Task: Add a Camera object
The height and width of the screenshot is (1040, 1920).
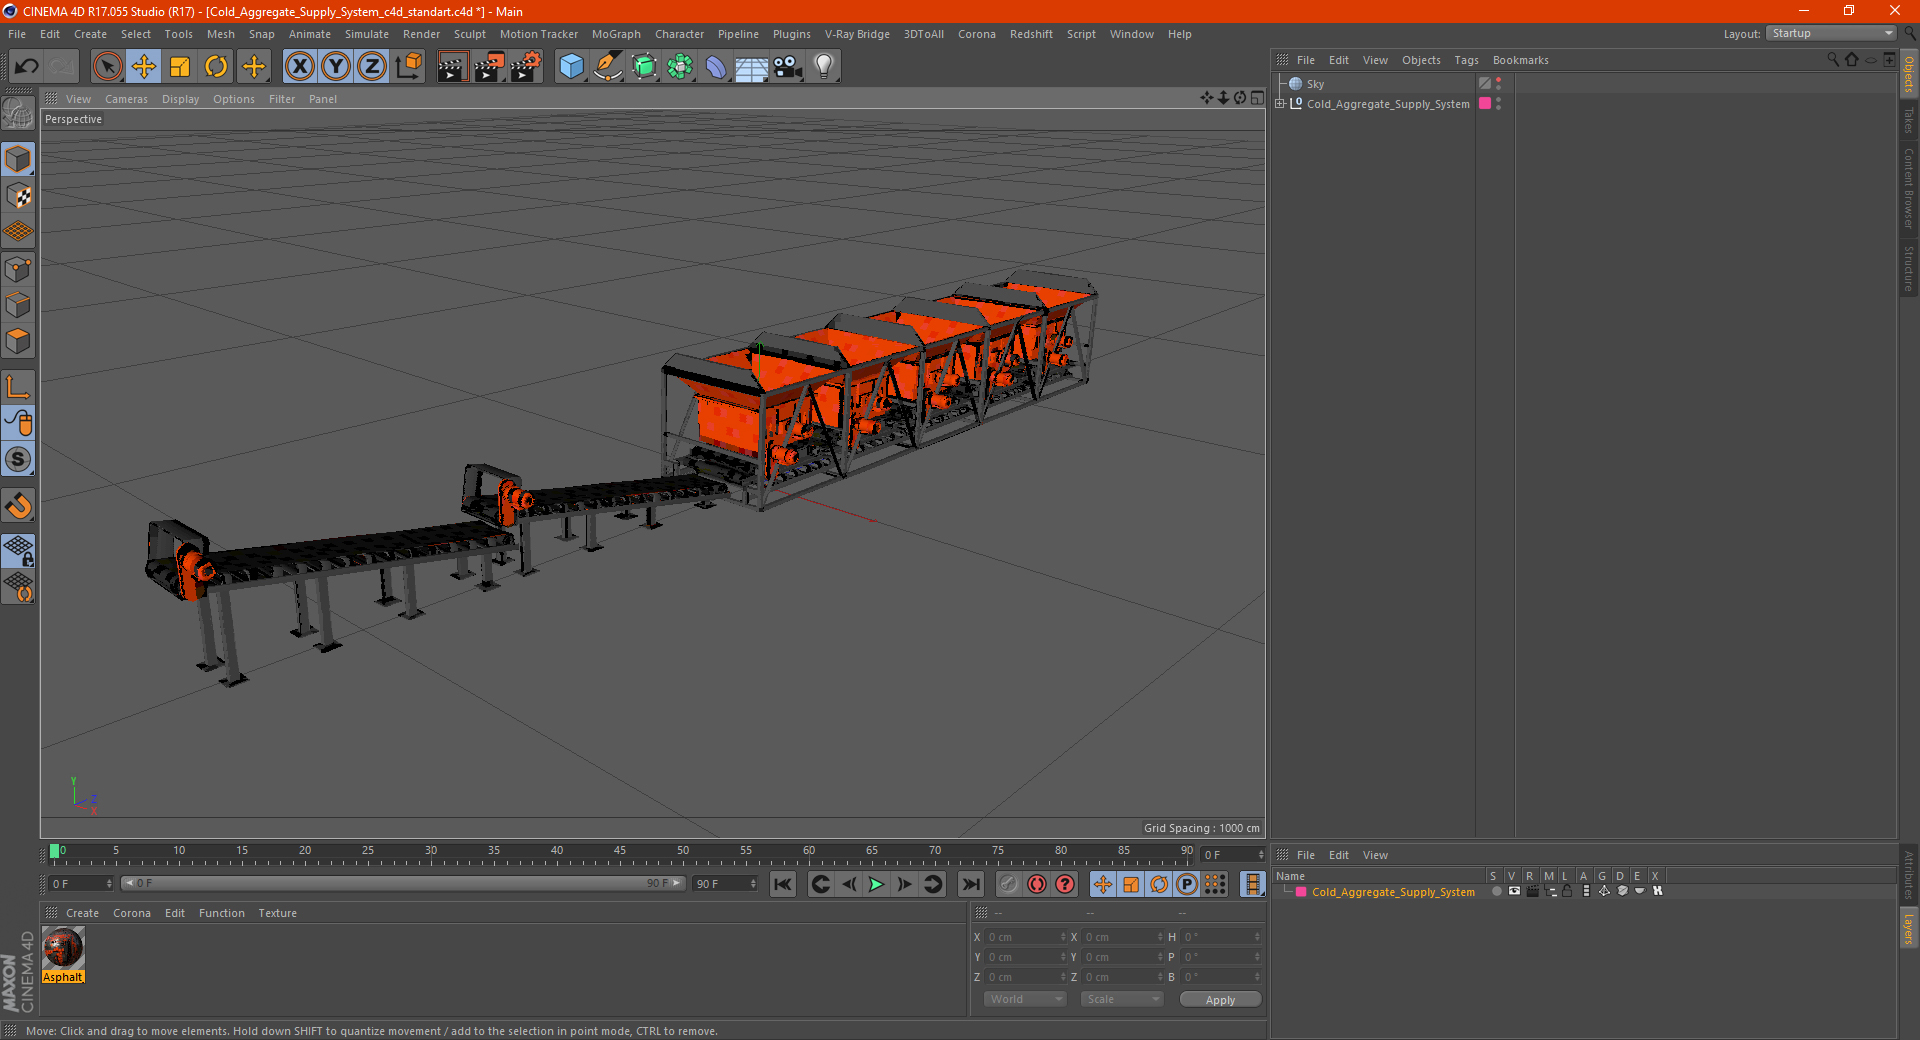Action: pyautogui.click(x=788, y=67)
